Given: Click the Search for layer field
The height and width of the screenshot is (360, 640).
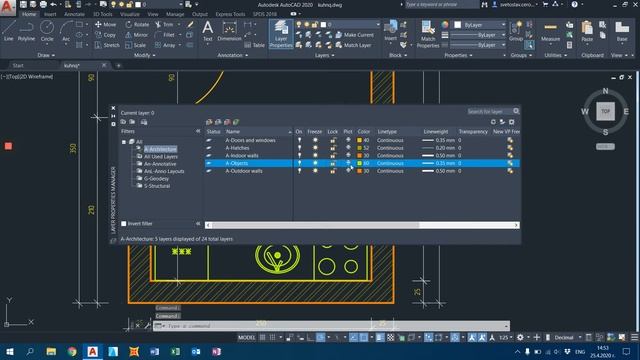Looking at the screenshot, I should 489,111.
